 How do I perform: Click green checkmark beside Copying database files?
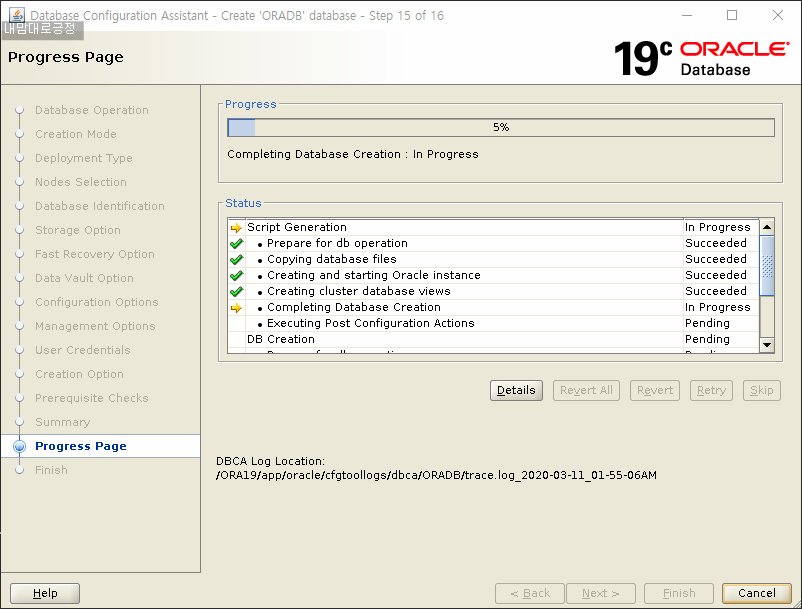(236, 259)
